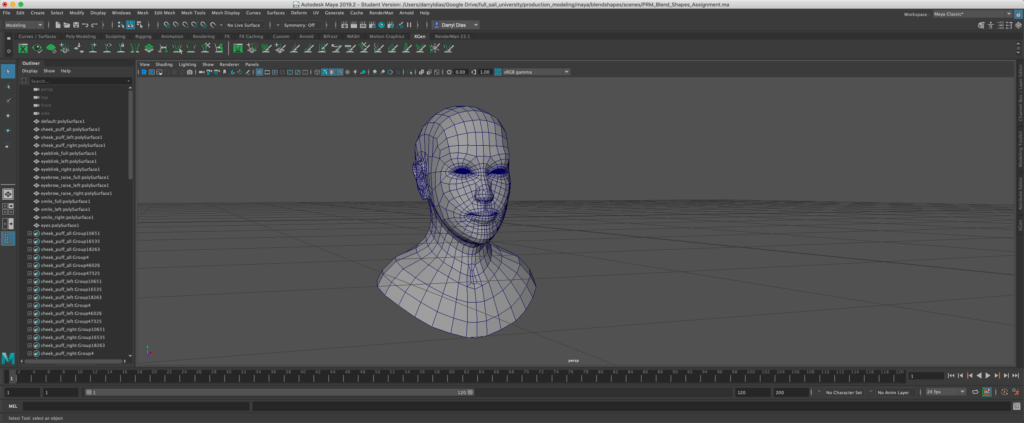This screenshot has height=423, width=1024.
Task: Click the time range slider bar
Action: (279, 392)
